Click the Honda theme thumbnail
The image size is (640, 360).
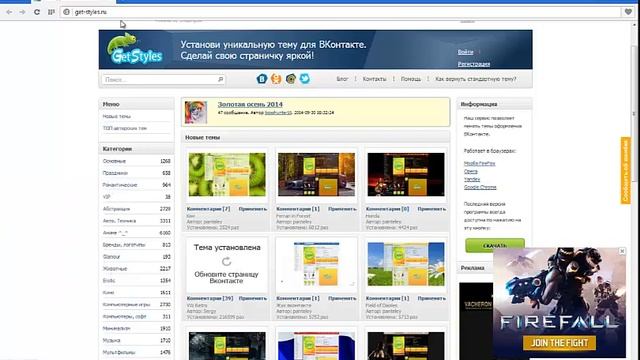click(406, 175)
